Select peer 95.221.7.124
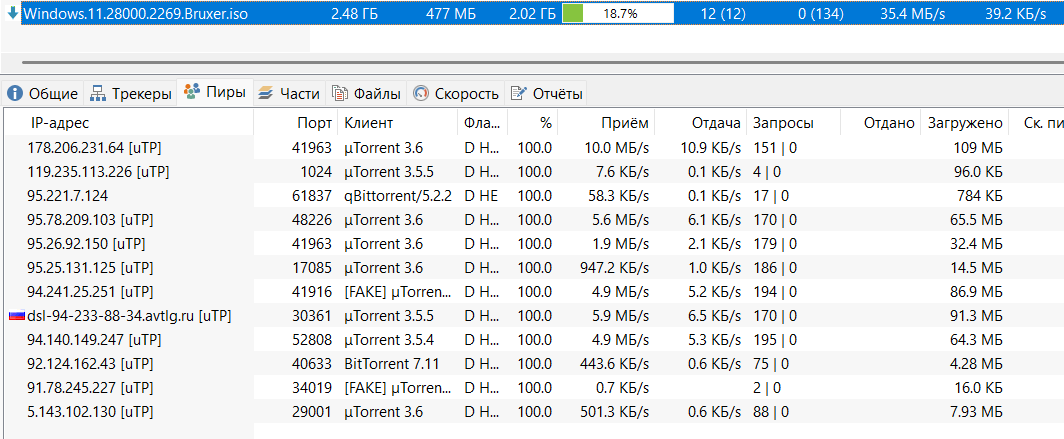Viewport: 1064px width, 439px height. 68,196
